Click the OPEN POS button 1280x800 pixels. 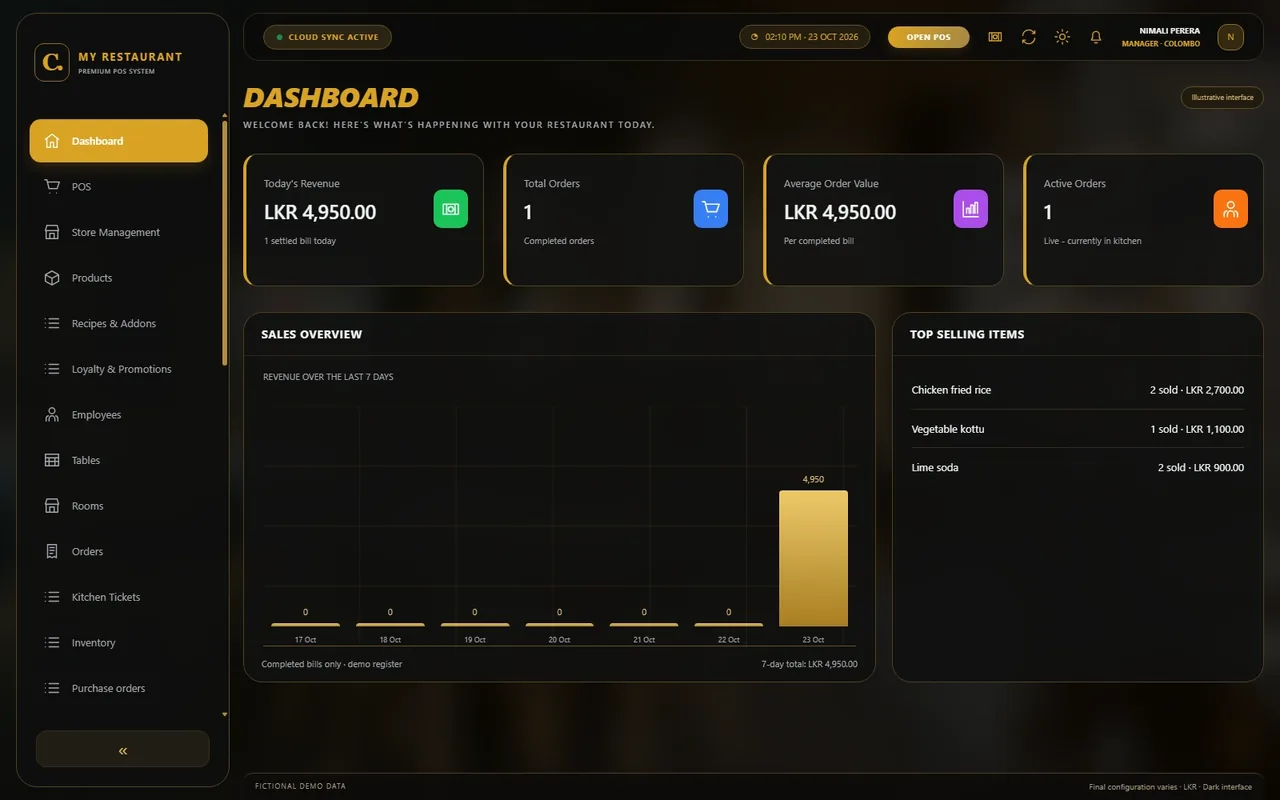click(929, 37)
